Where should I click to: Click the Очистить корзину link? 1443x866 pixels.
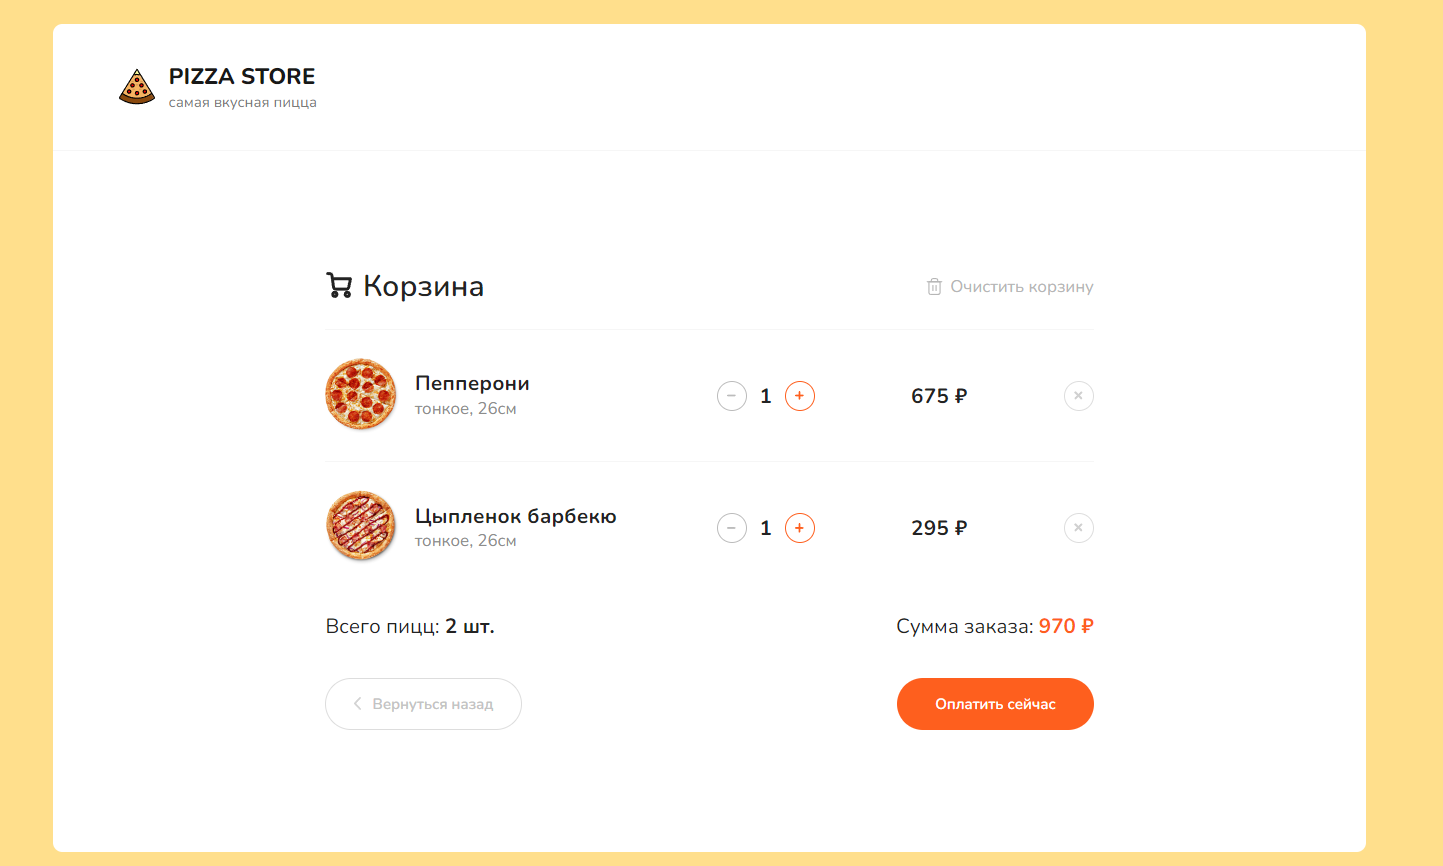[1019, 286]
